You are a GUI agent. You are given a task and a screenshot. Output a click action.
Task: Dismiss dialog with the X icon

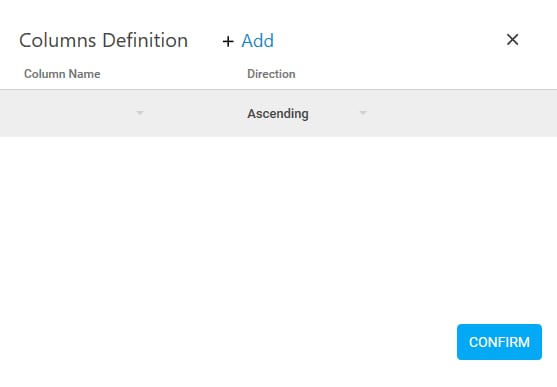coord(512,39)
